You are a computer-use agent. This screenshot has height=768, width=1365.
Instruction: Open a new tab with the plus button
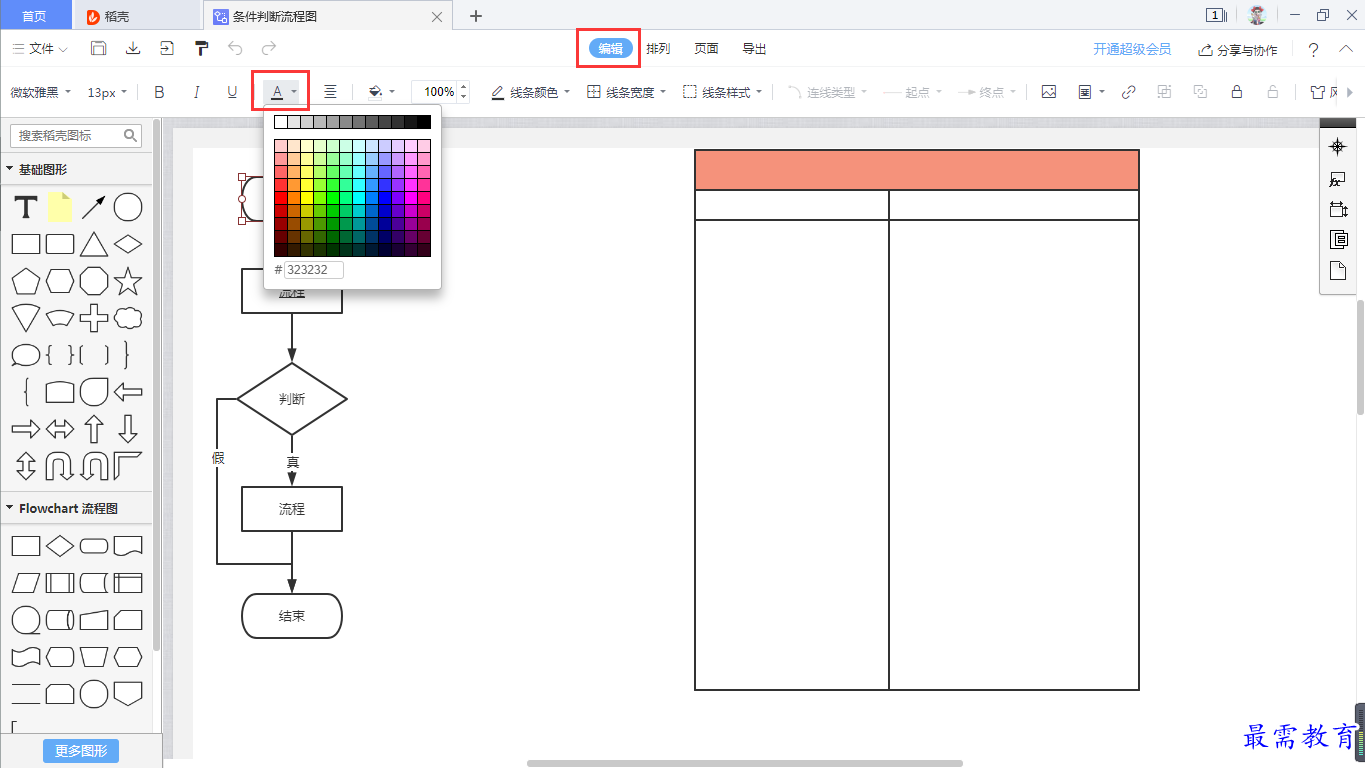pyautogui.click(x=476, y=16)
